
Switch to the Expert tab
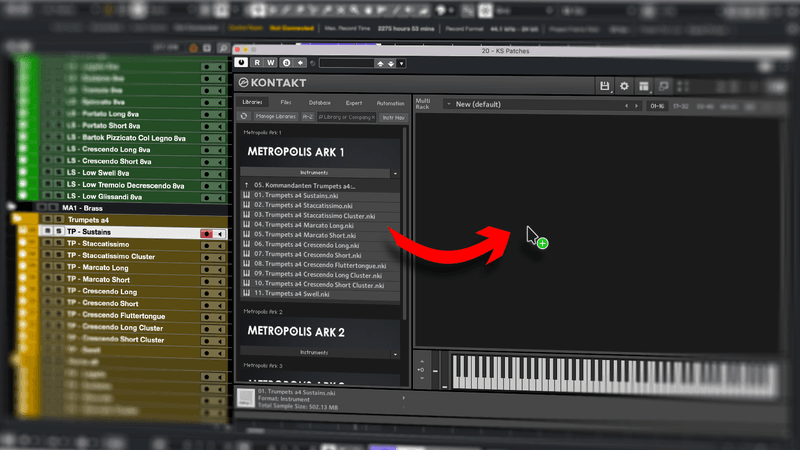tap(354, 103)
